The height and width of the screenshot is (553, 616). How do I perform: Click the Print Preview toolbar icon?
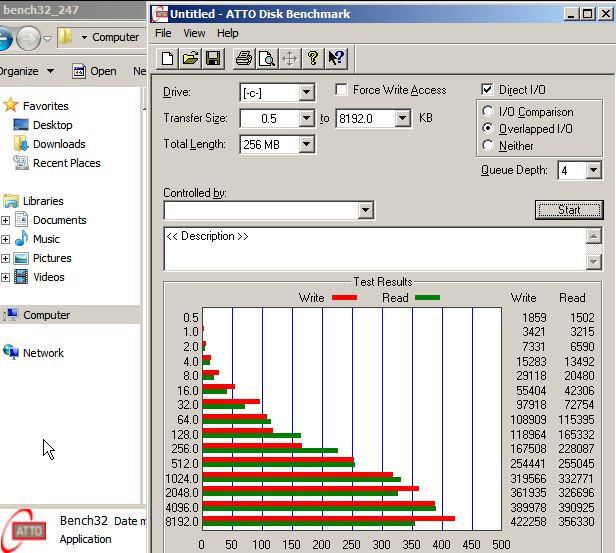coord(266,59)
